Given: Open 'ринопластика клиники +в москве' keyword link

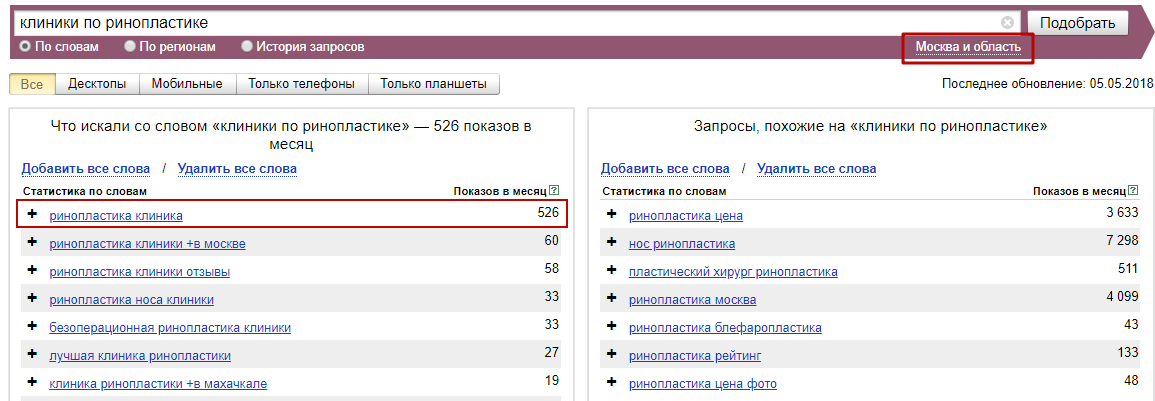Looking at the screenshot, I should click(147, 244).
